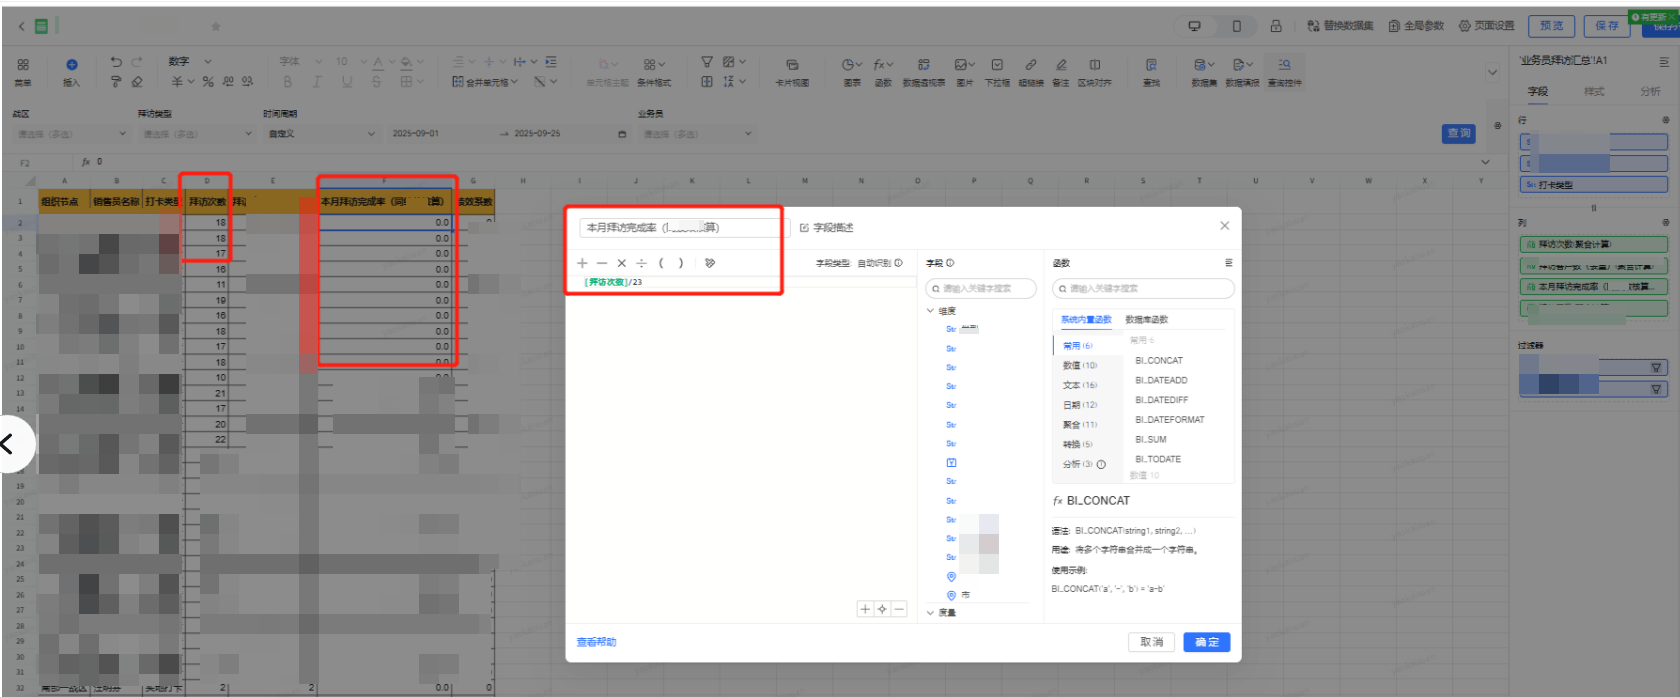
Task: Insert the multiply operator into the formula
Action: coord(621,264)
